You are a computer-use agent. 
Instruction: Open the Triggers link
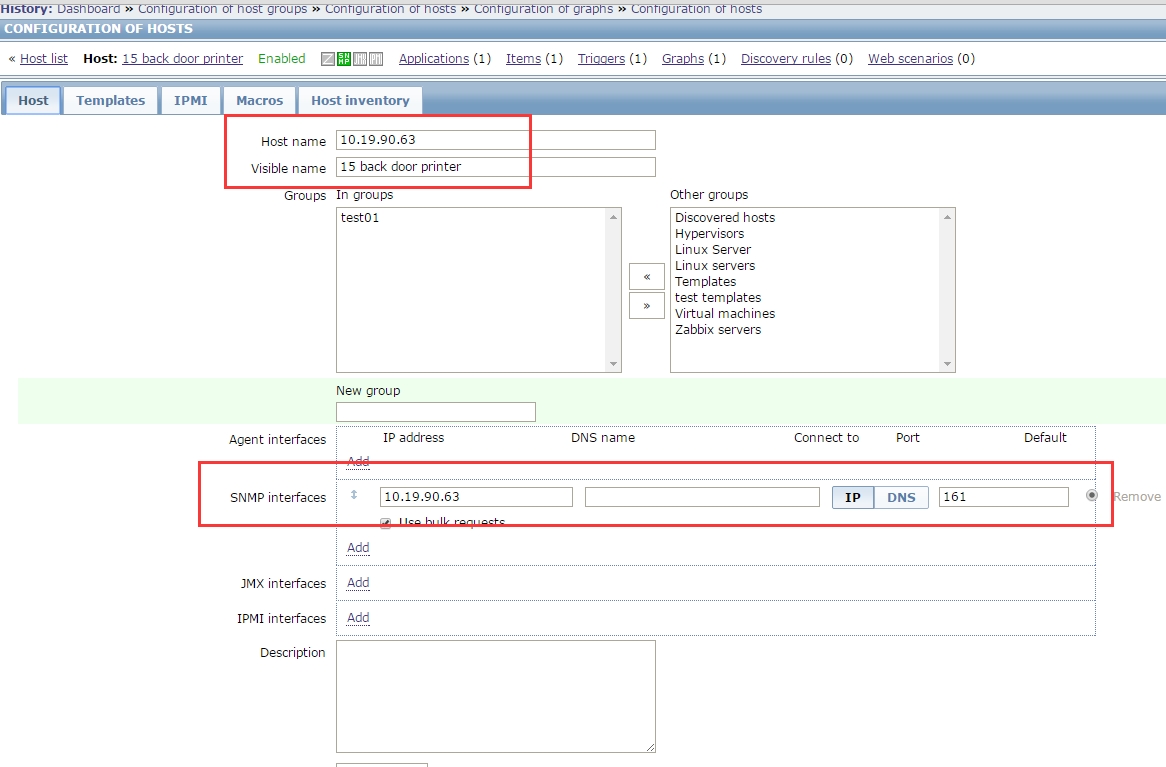(601, 59)
